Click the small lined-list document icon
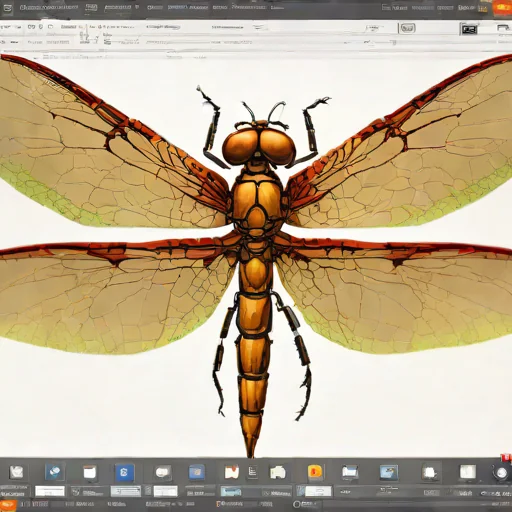This screenshot has height=512, width=512. [x=253, y=471]
